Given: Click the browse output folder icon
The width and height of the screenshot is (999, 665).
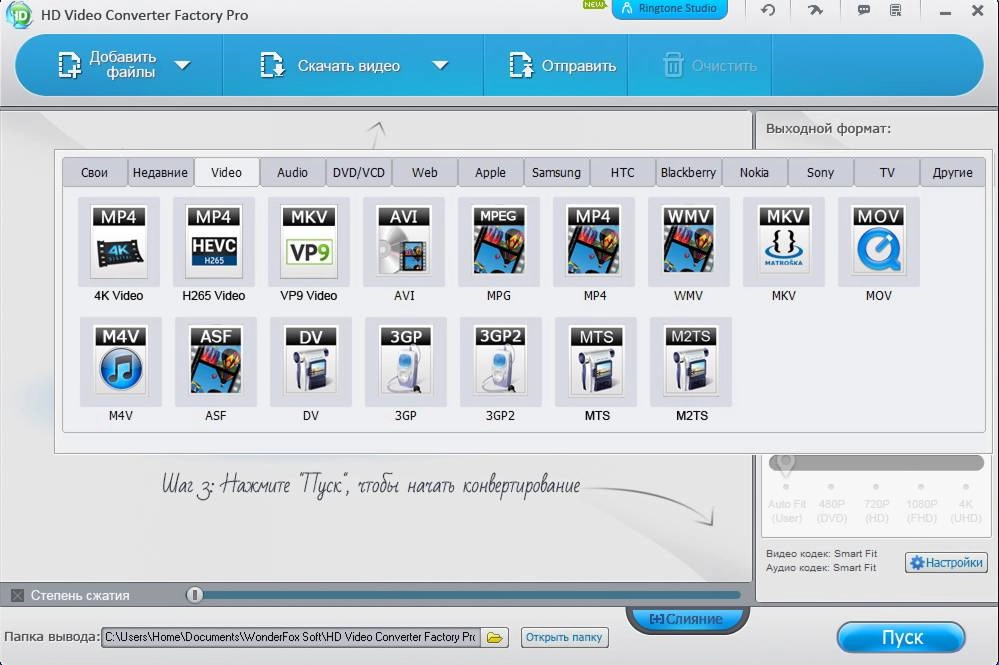Looking at the screenshot, I should click(494, 637).
